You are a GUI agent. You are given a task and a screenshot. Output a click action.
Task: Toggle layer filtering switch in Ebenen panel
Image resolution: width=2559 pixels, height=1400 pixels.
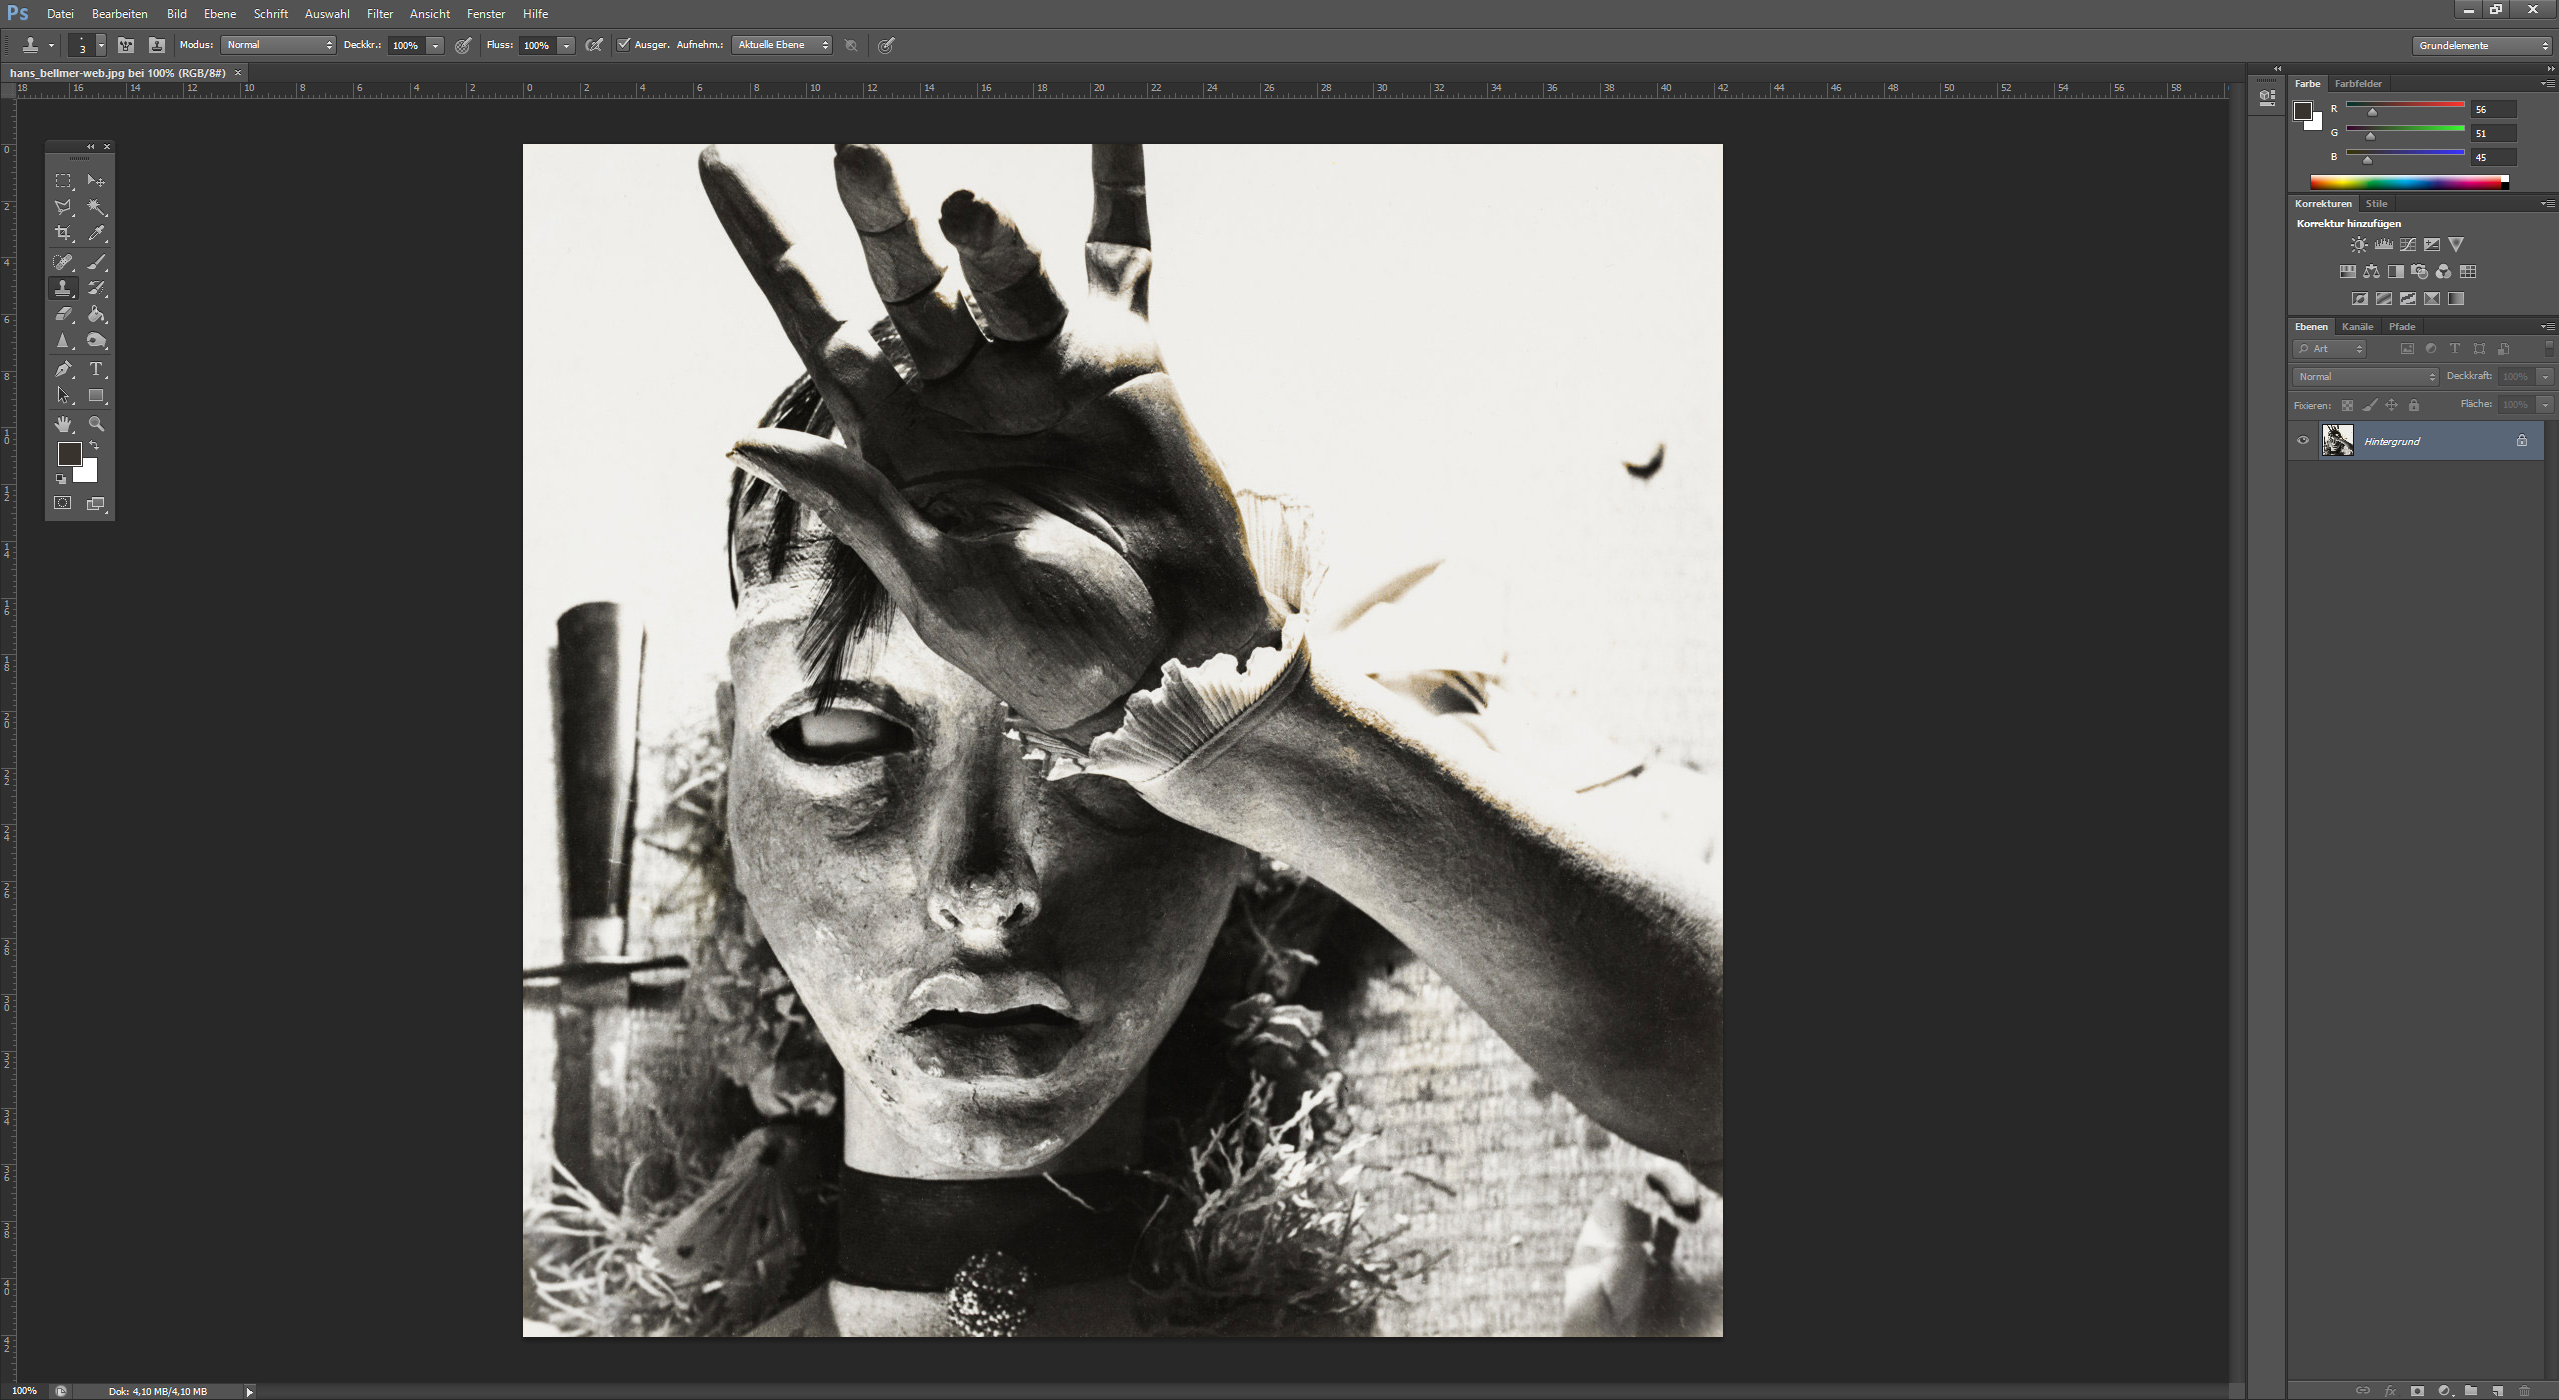point(2549,348)
